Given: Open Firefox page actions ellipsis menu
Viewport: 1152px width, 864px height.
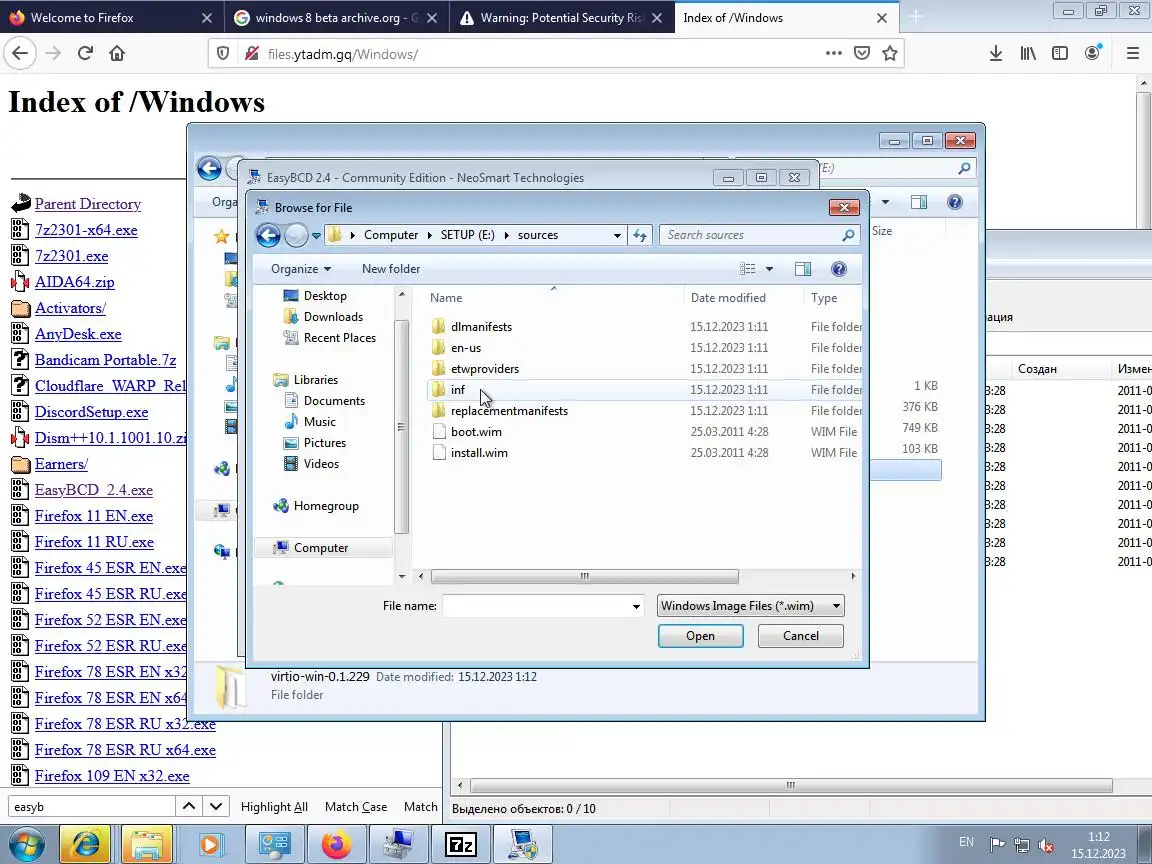Looking at the screenshot, I should pyautogui.click(x=833, y=54).
